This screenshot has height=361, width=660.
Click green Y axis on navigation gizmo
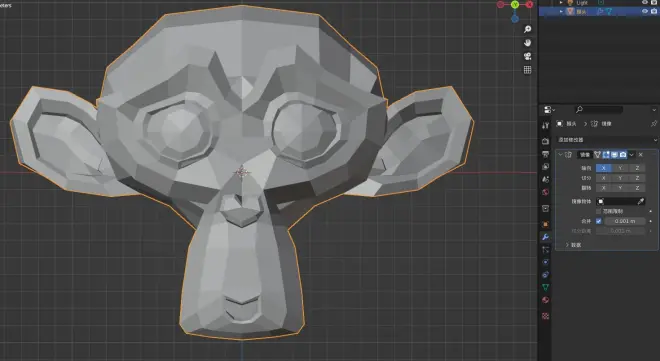point(515,4)
